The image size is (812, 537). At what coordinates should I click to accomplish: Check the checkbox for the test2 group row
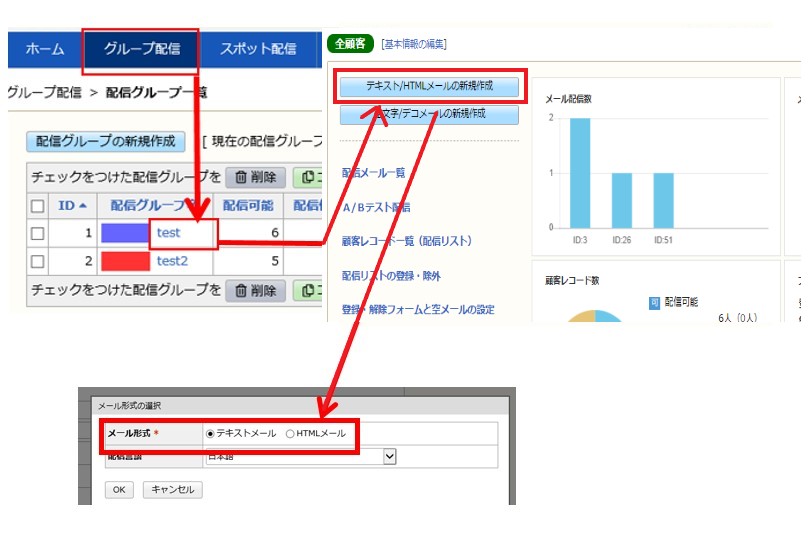pyautogui.click(x=37, y=262)
